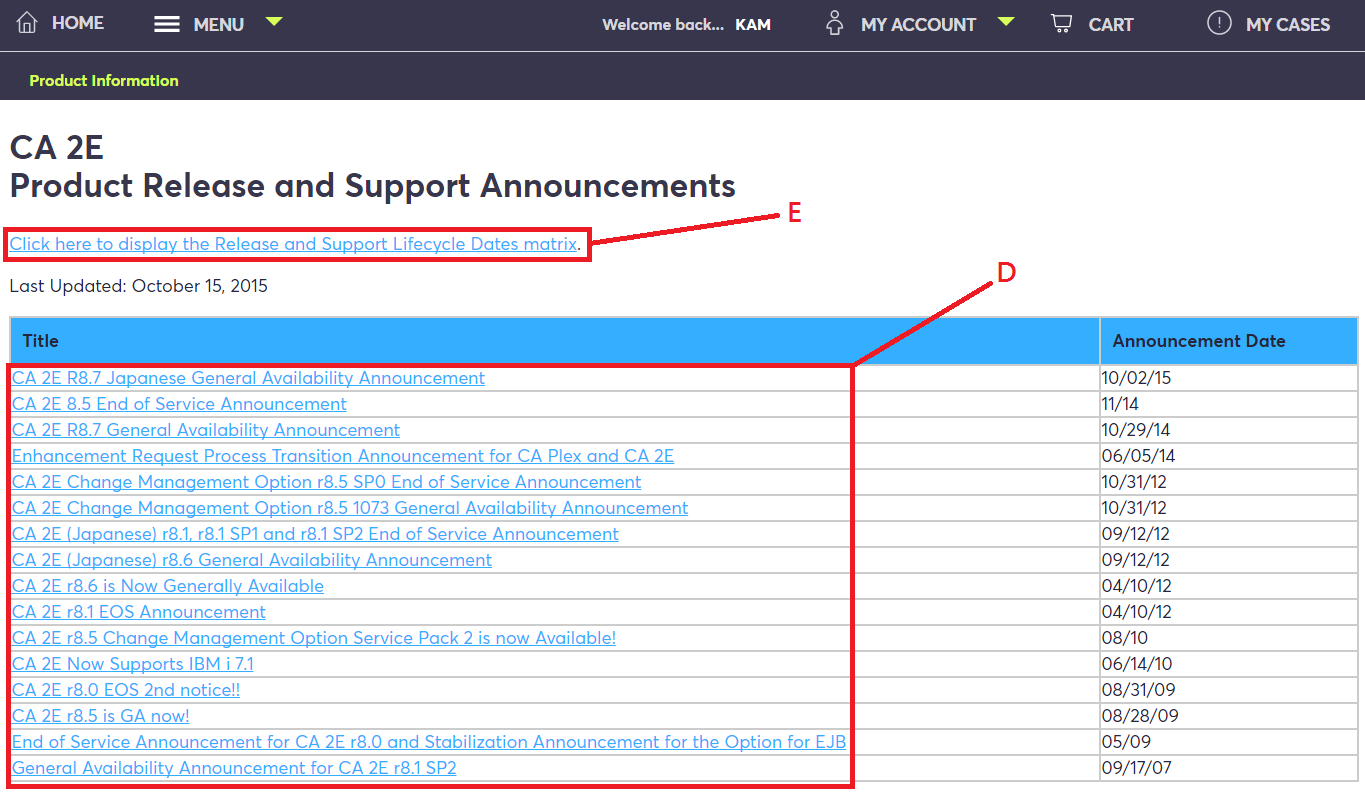
Task: Click the 08/31/09 date cell
Action: 1229,690
